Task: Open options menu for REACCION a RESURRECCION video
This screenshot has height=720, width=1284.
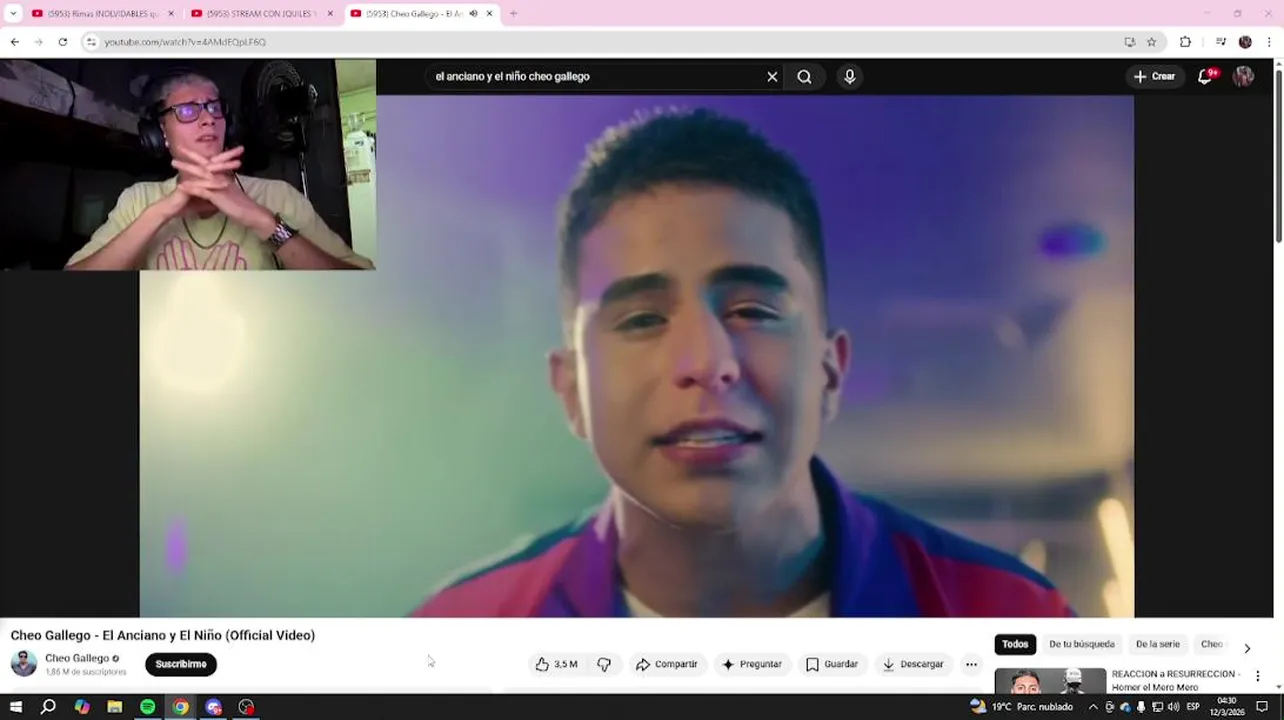Action: pyautogui.click(x=1258, y=676)
